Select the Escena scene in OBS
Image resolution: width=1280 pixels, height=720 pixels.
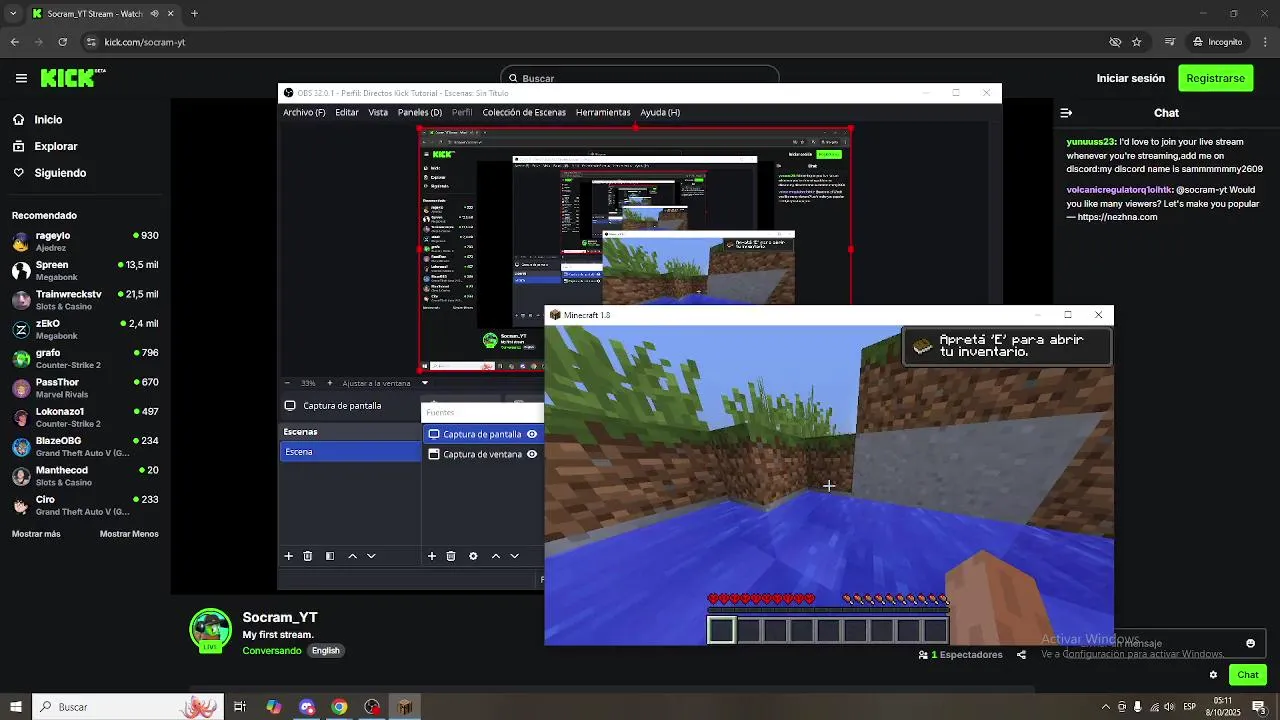coord(350,452)
